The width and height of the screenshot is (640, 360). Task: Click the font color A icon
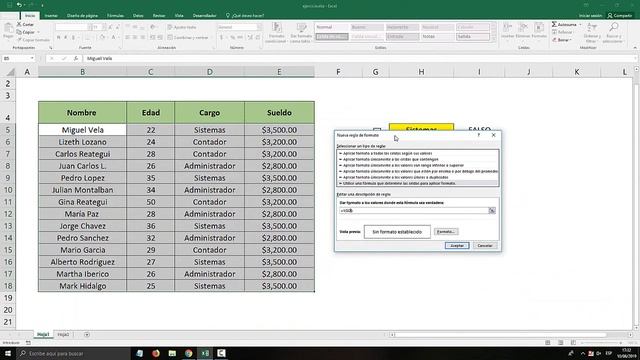tap(113, 38)
